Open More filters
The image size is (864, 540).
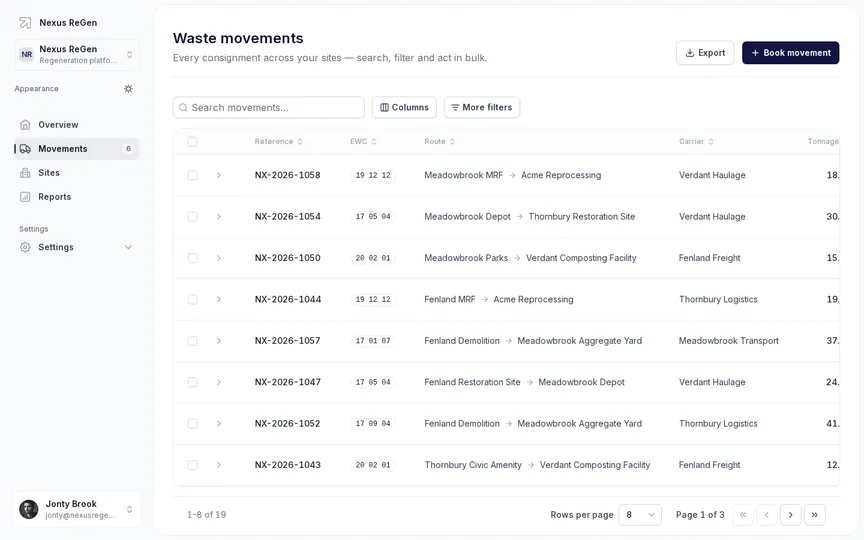[x=482, y=107]
